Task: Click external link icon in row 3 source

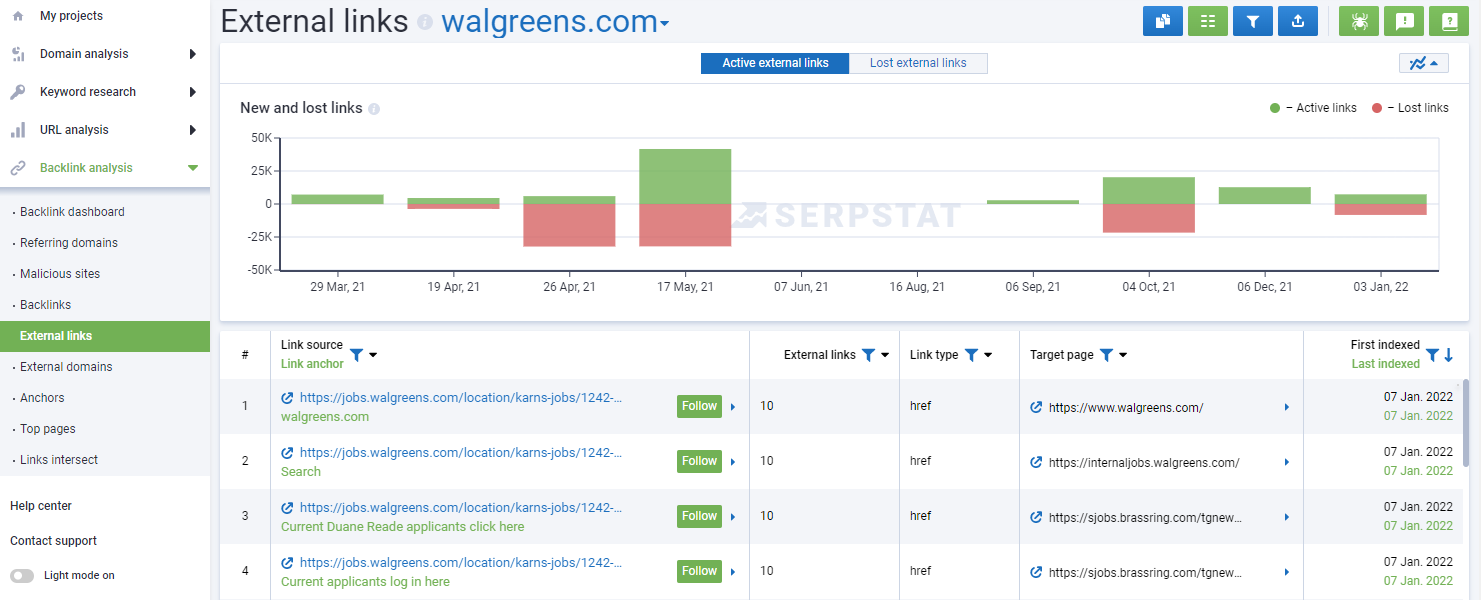Action: [288, 507]
